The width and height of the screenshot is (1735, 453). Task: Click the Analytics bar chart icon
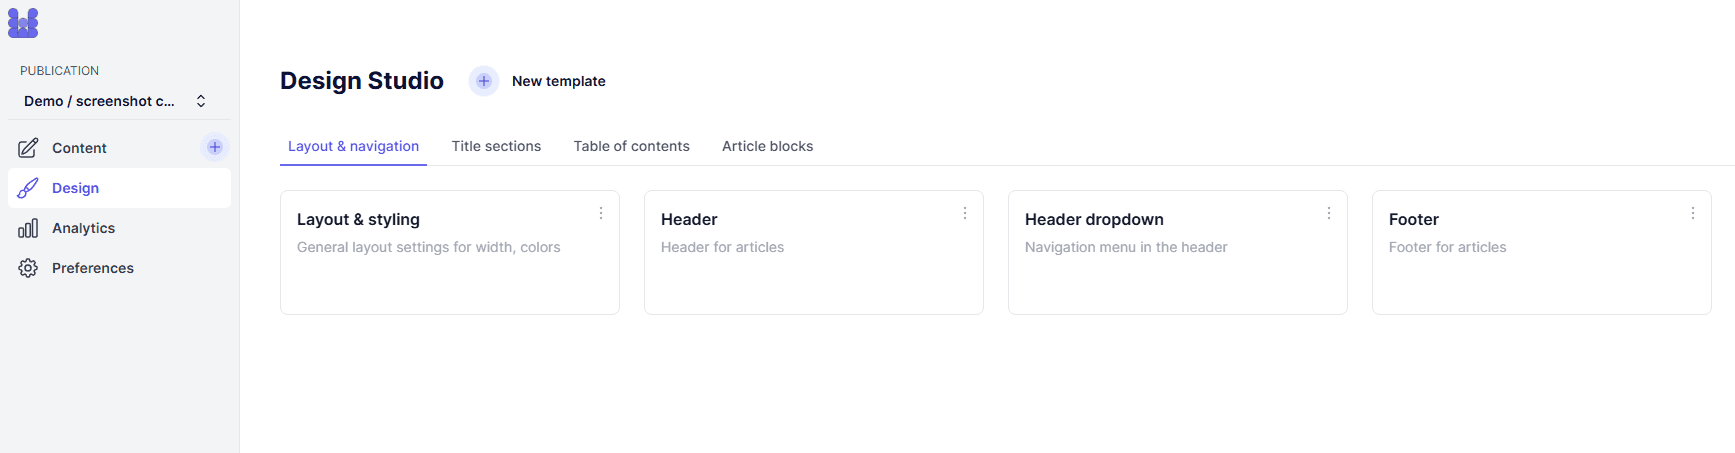[x=28, y=228]
